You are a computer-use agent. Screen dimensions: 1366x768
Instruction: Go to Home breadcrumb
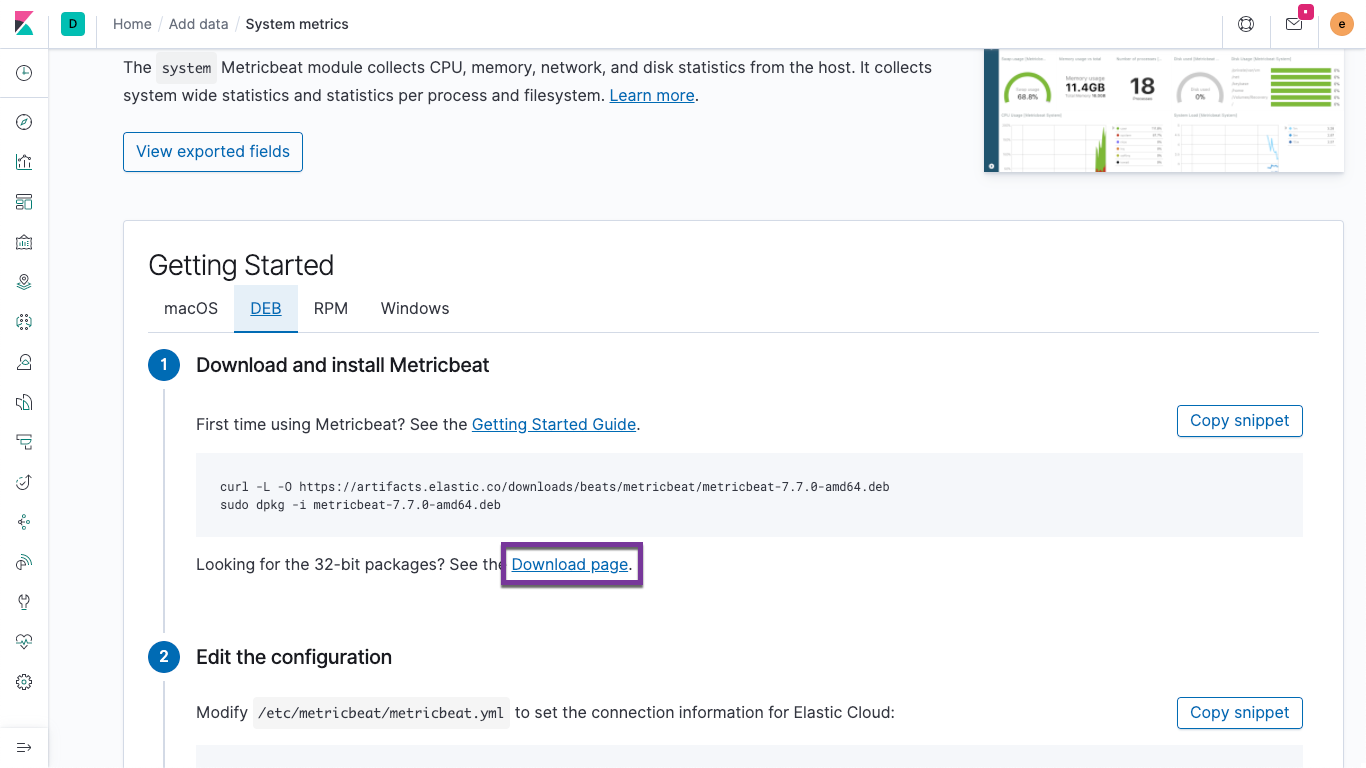pos(132,24)
